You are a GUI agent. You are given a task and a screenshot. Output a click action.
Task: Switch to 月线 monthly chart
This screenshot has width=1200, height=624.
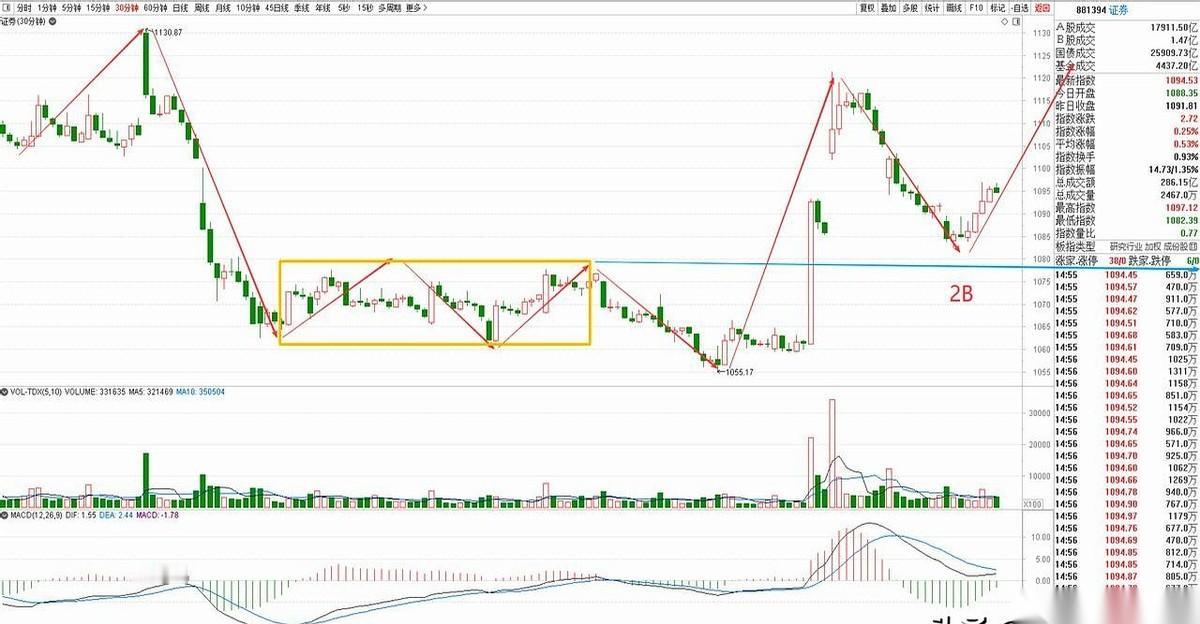pyautogui.click(x=223, y=8)
